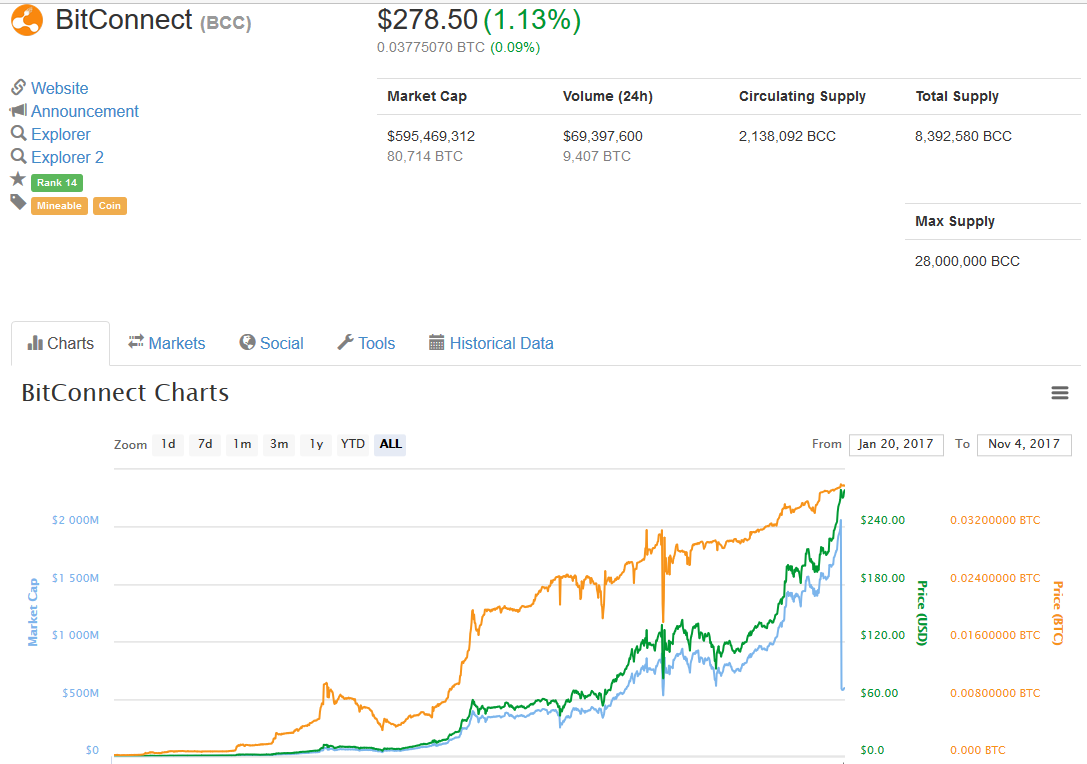1087x764 pixels.
Task: Set chart zoom to 1y
Action: click(x=316, y=444)
